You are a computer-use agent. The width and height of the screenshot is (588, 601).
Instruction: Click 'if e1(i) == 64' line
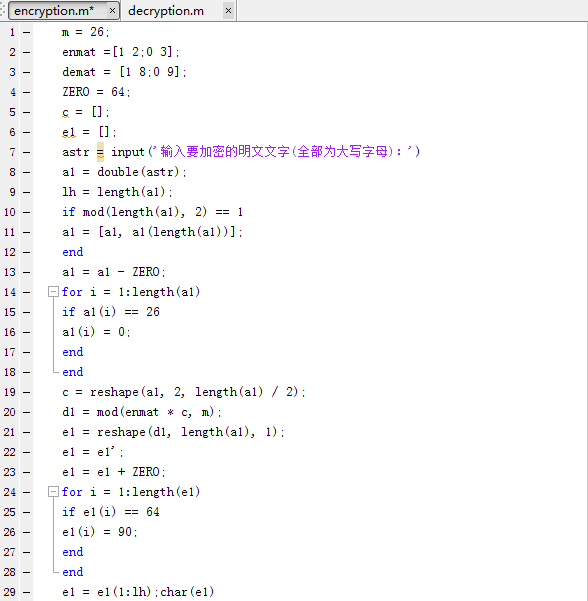pos(111,512)
